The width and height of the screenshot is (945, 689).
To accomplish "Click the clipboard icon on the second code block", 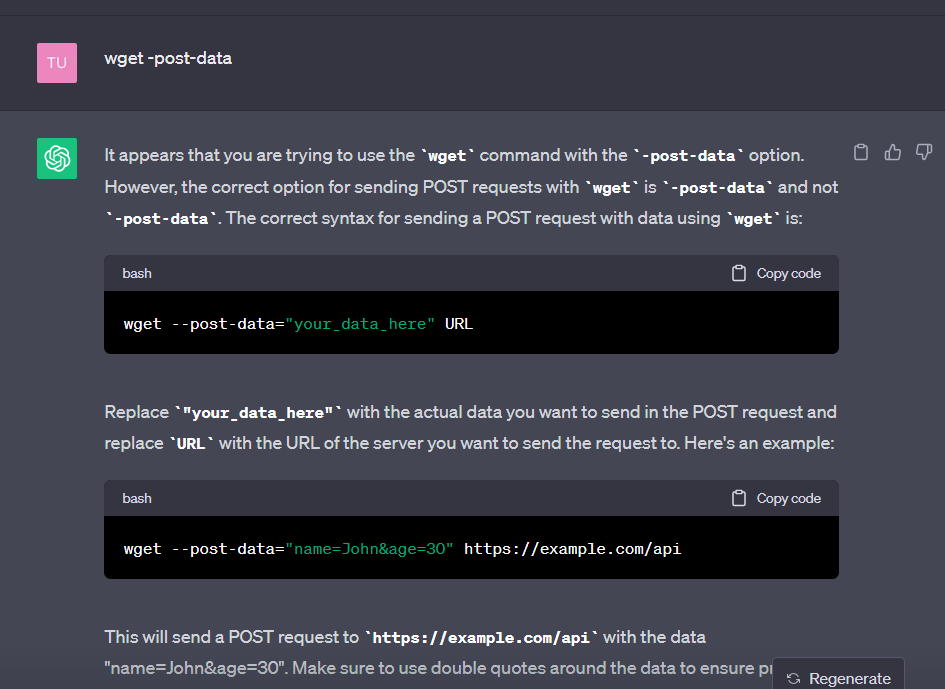I will click(x=738, y=497).
